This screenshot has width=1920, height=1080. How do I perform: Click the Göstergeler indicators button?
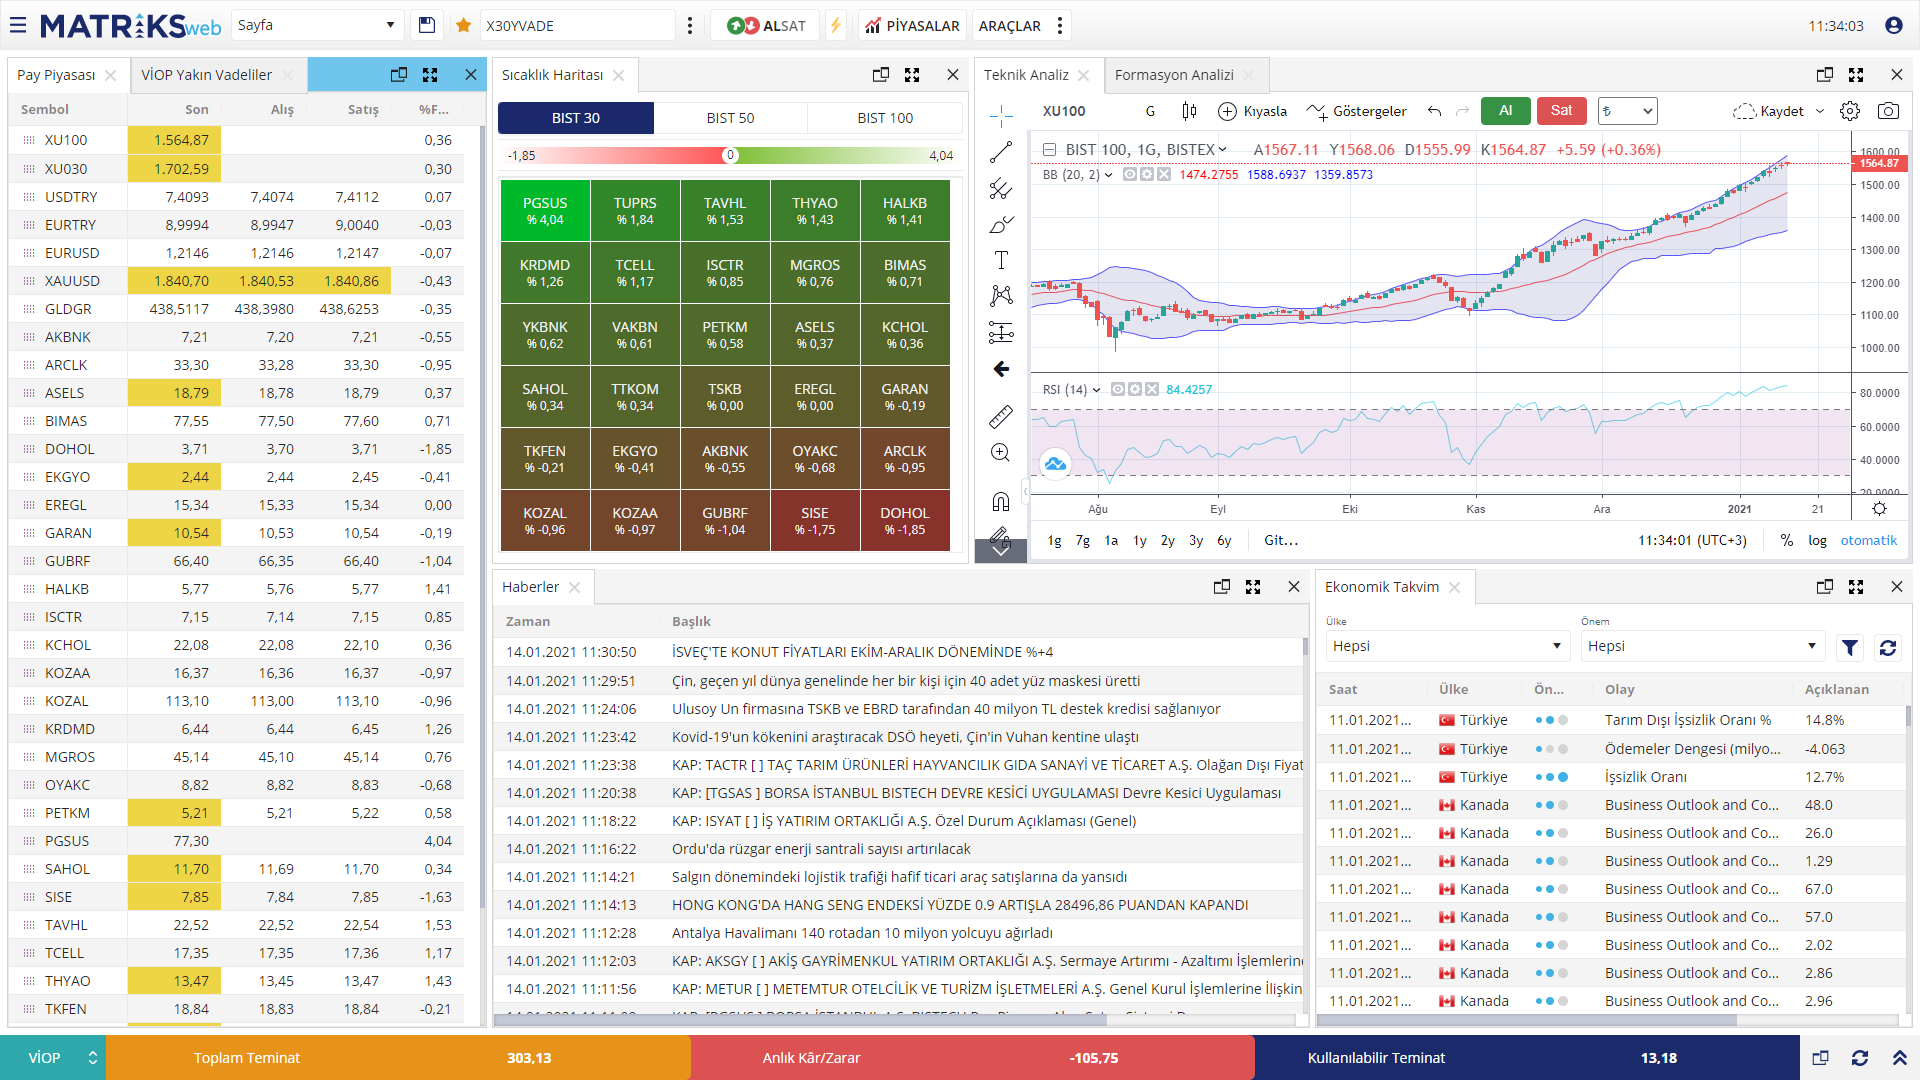(x=1357, y=111)
